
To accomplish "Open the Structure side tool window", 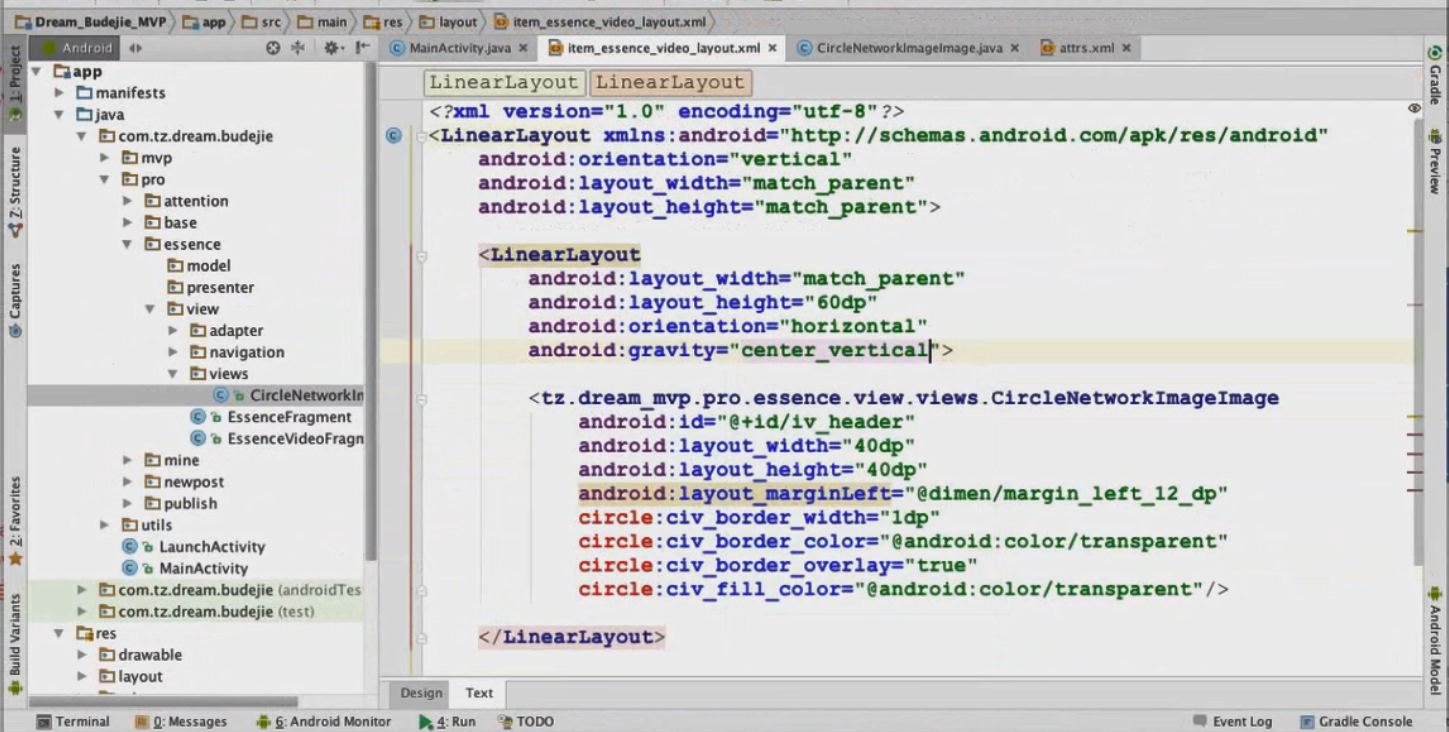I will (14, 190).
